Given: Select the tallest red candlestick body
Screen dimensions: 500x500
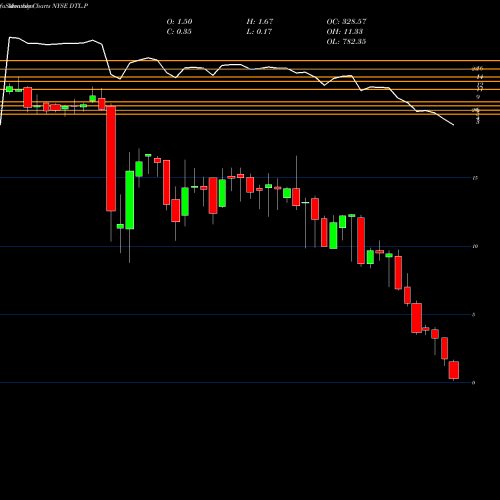Looking at the screenshot, I should click(111, 158).
